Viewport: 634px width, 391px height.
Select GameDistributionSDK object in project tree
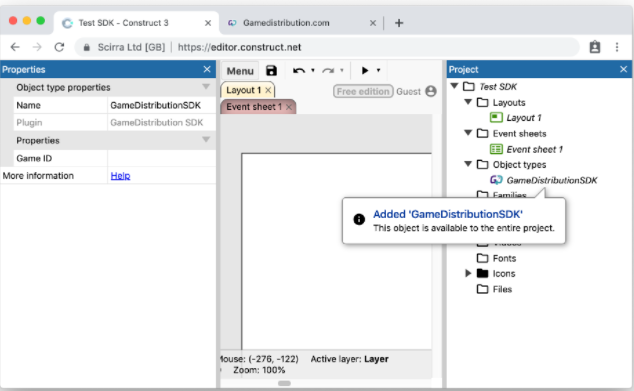tap(552, 180)
